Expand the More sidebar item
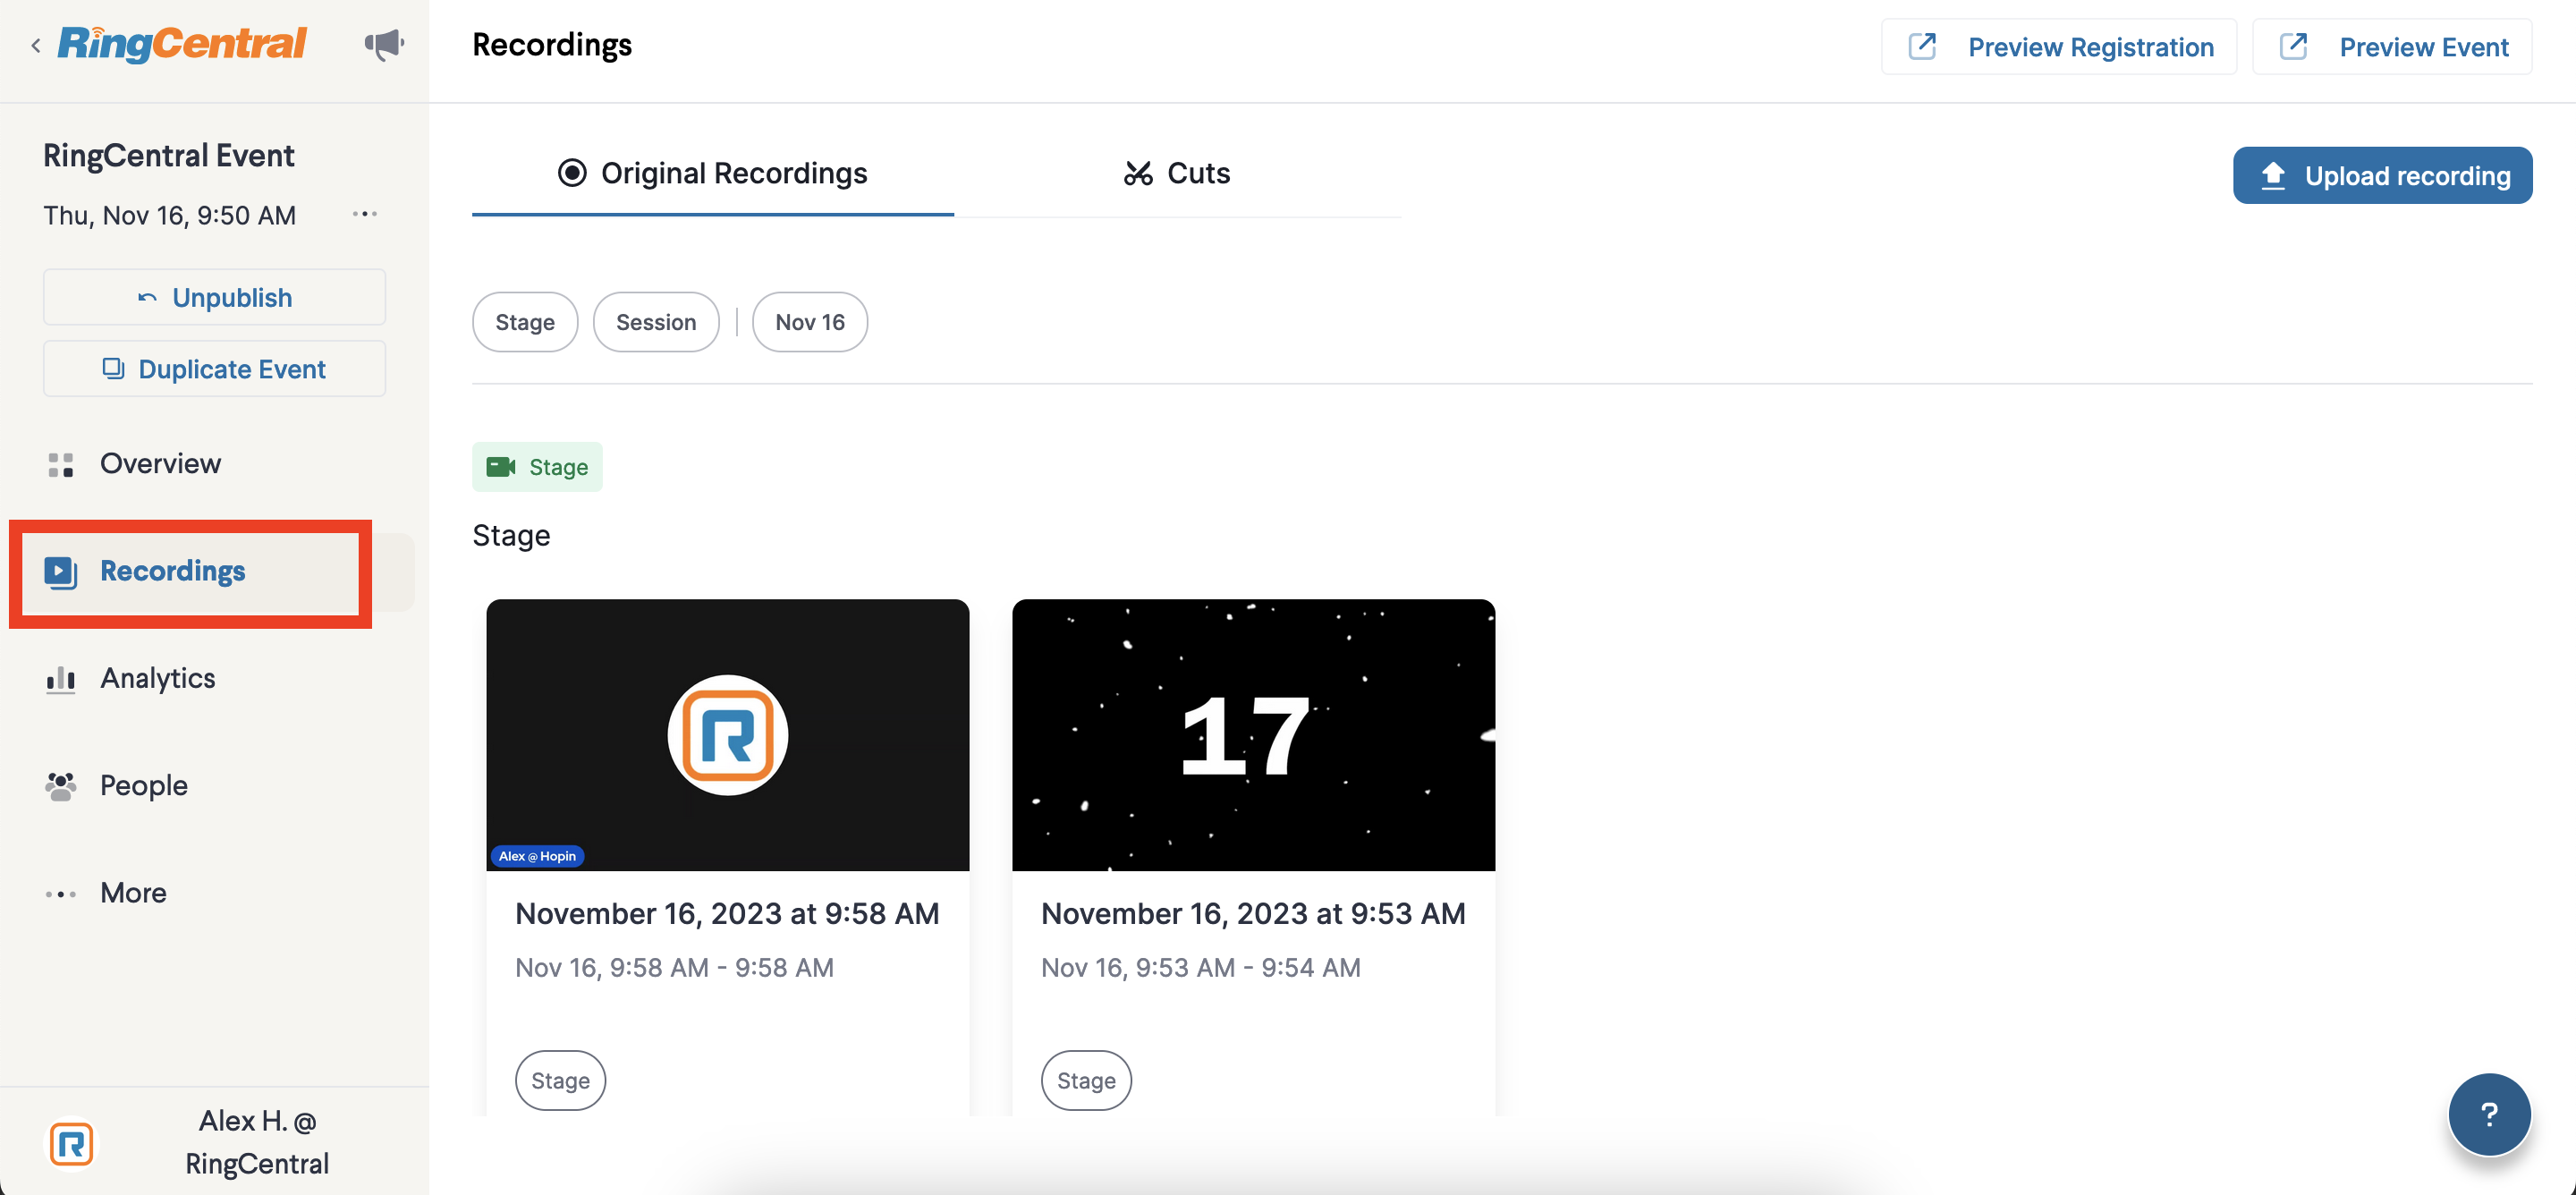2576x1195 pixels. tap(133, 893)
